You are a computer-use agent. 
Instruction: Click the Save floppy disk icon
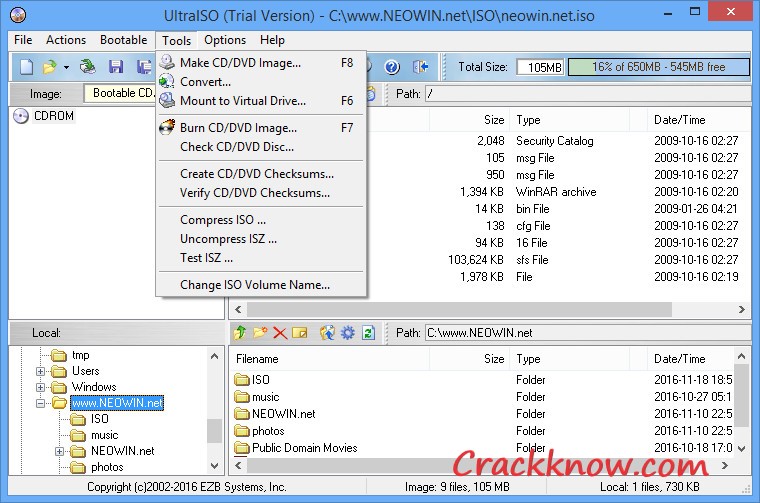(116, 67)
